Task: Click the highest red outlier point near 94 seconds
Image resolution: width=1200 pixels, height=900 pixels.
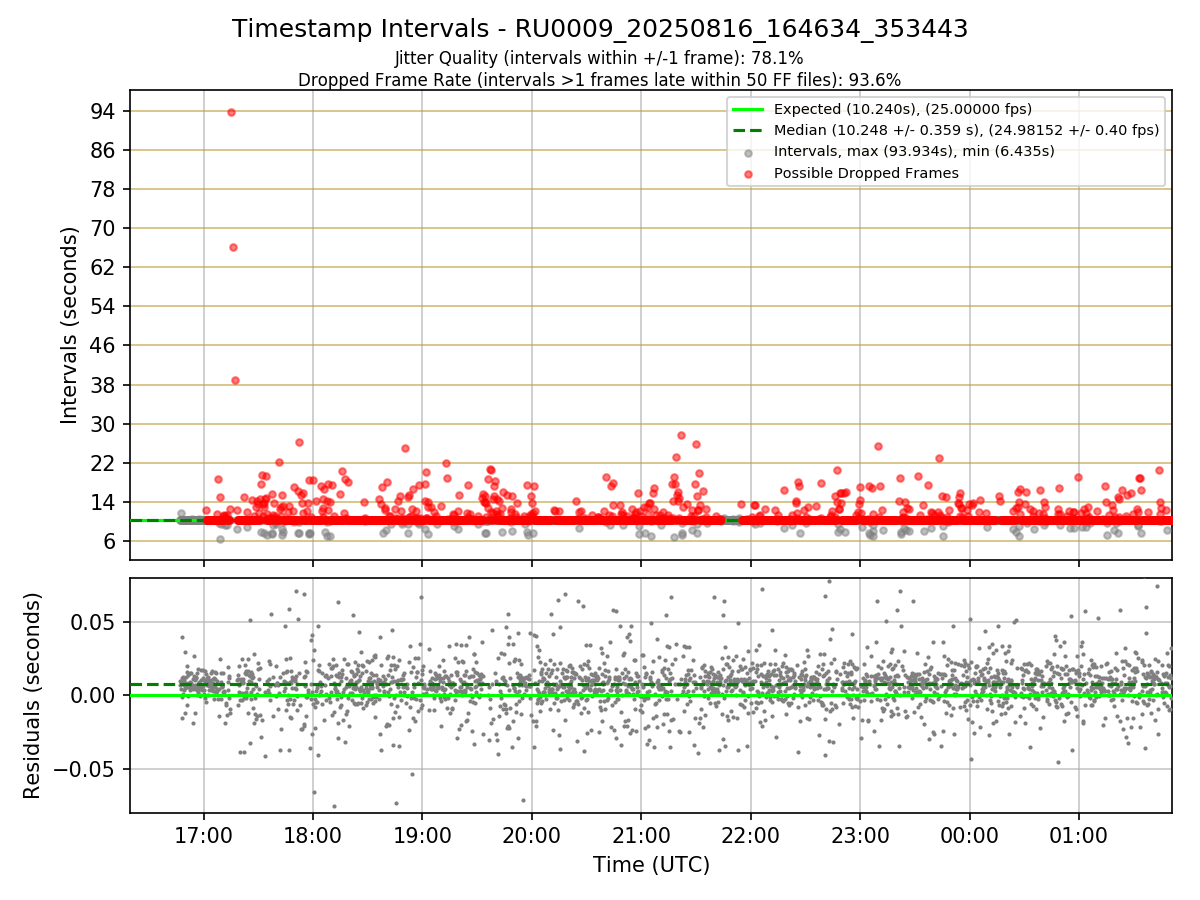Action: (x=231, y=112)
